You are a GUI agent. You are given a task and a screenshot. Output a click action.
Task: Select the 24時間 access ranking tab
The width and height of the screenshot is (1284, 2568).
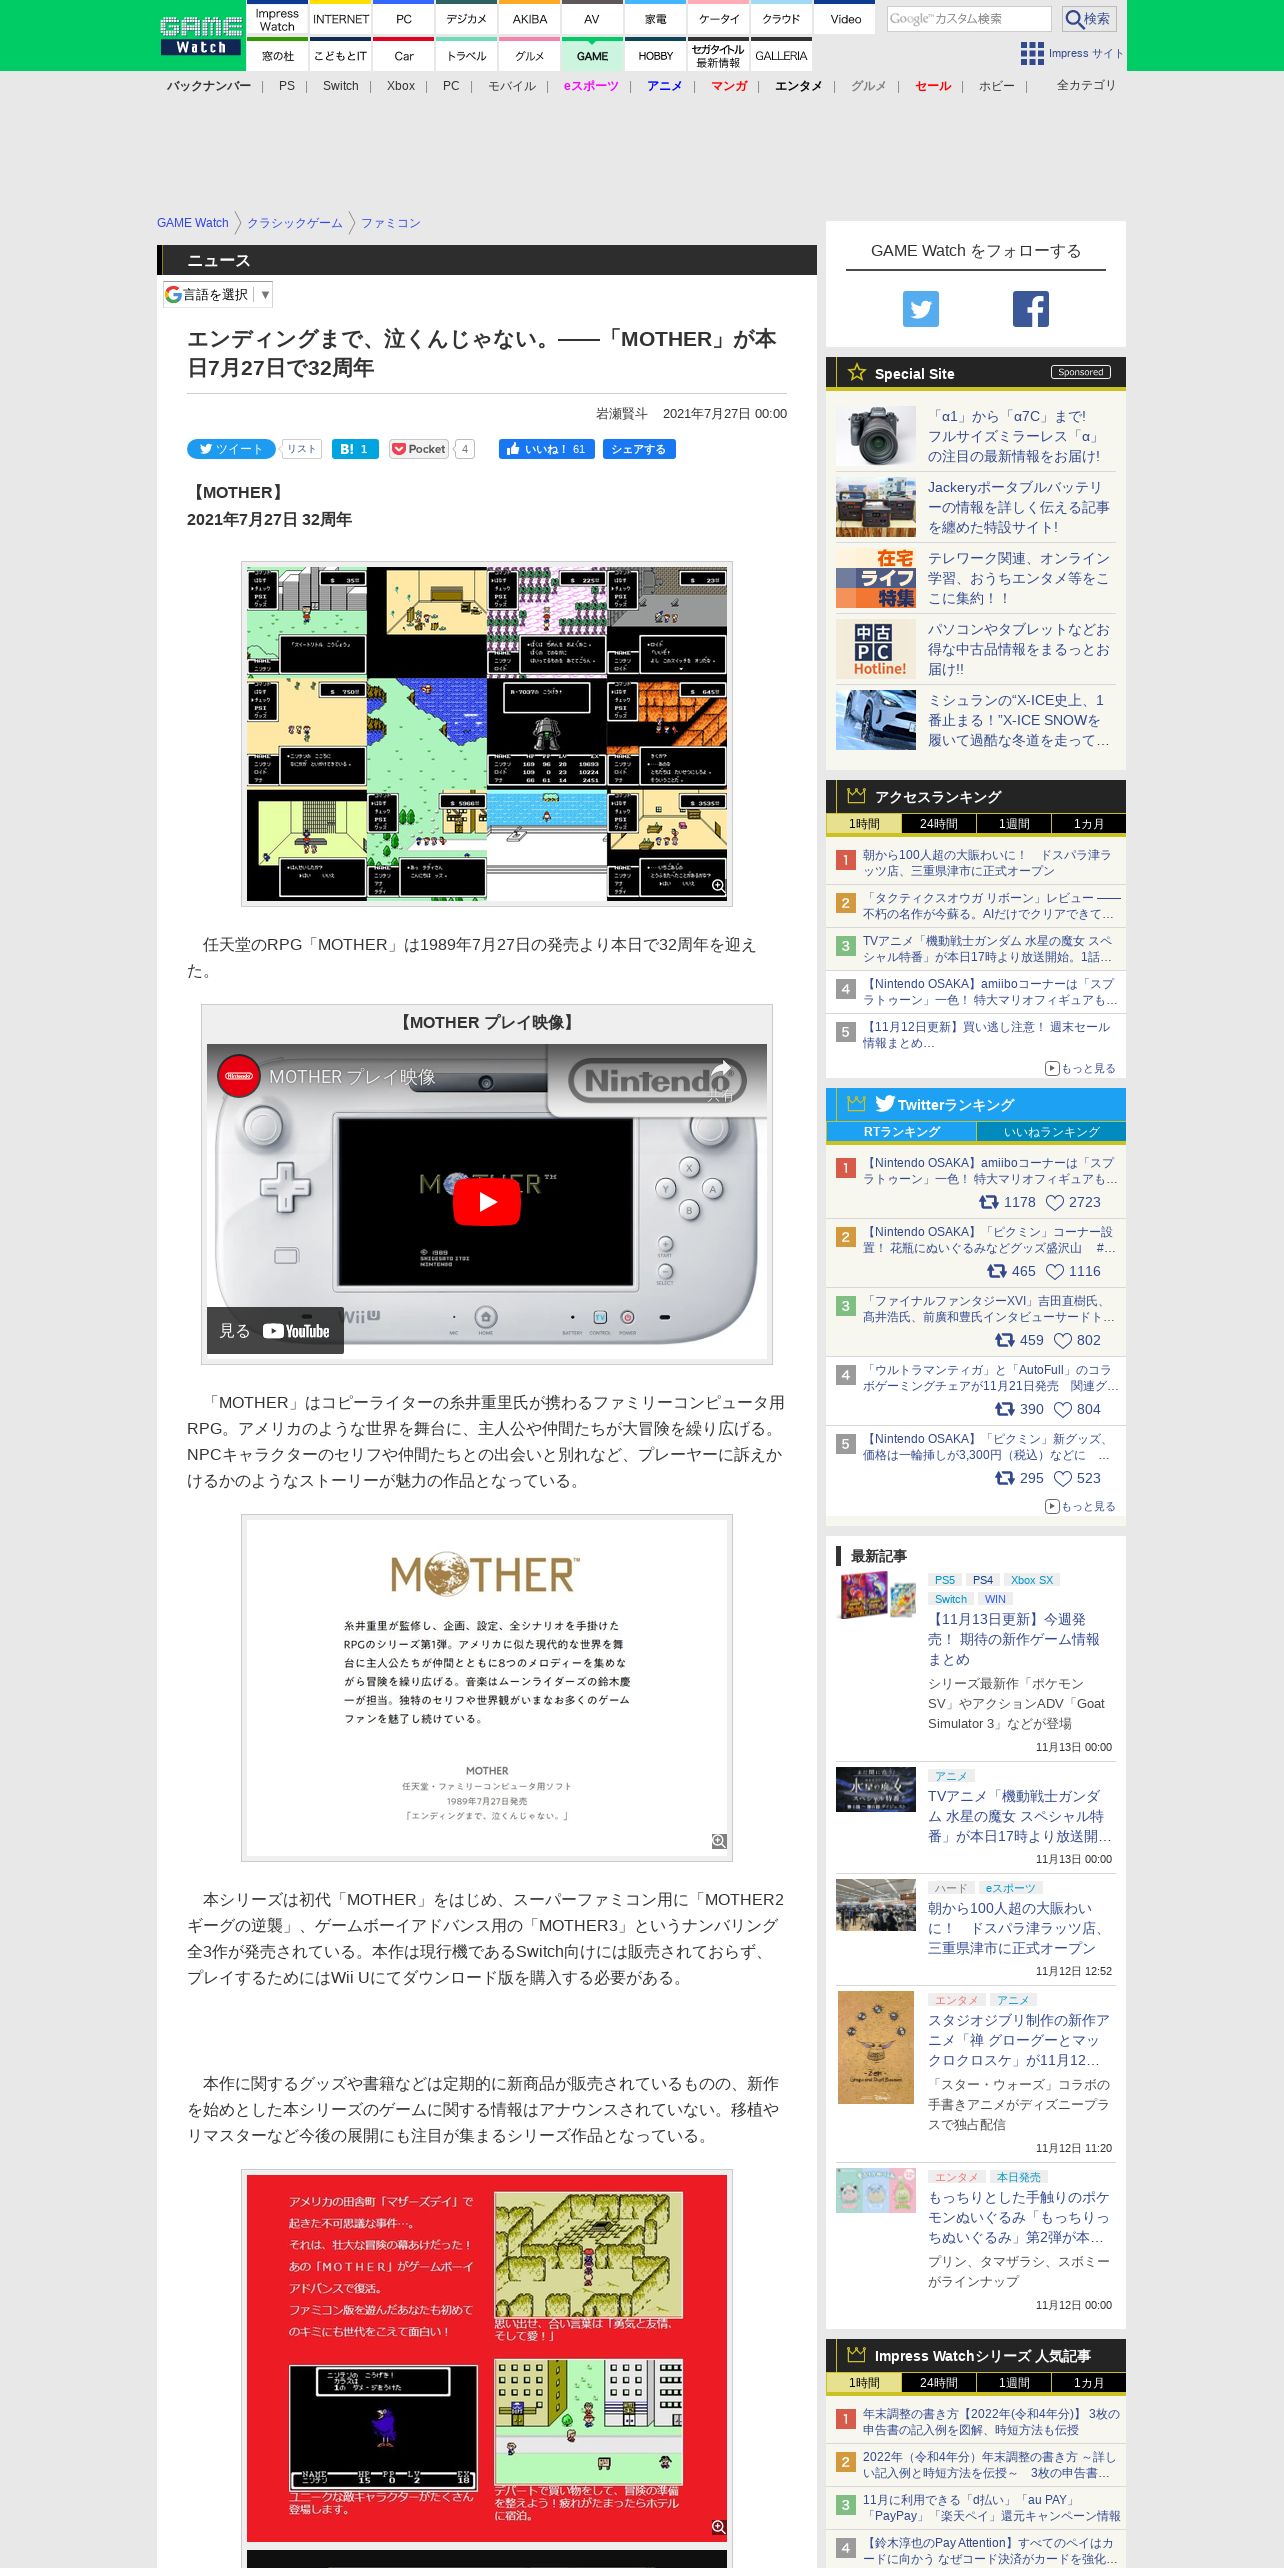tap(938, 824)
